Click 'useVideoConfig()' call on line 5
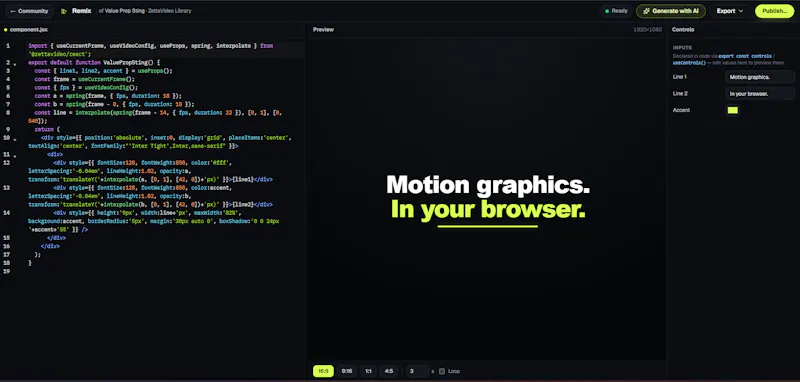This screenshot has height=382, width=800. 111,87
